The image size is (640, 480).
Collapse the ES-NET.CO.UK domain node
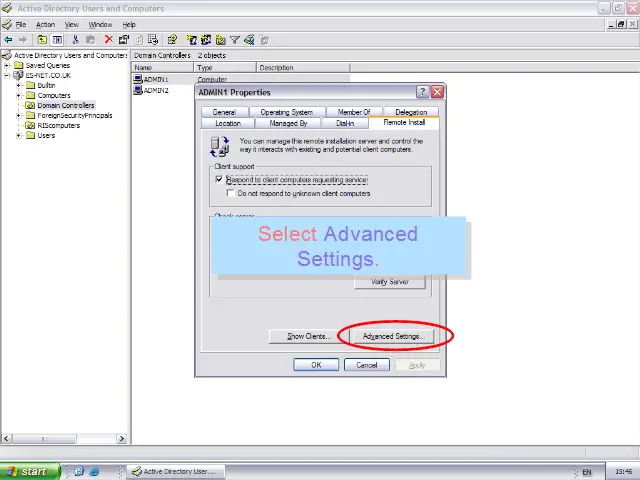7,76
